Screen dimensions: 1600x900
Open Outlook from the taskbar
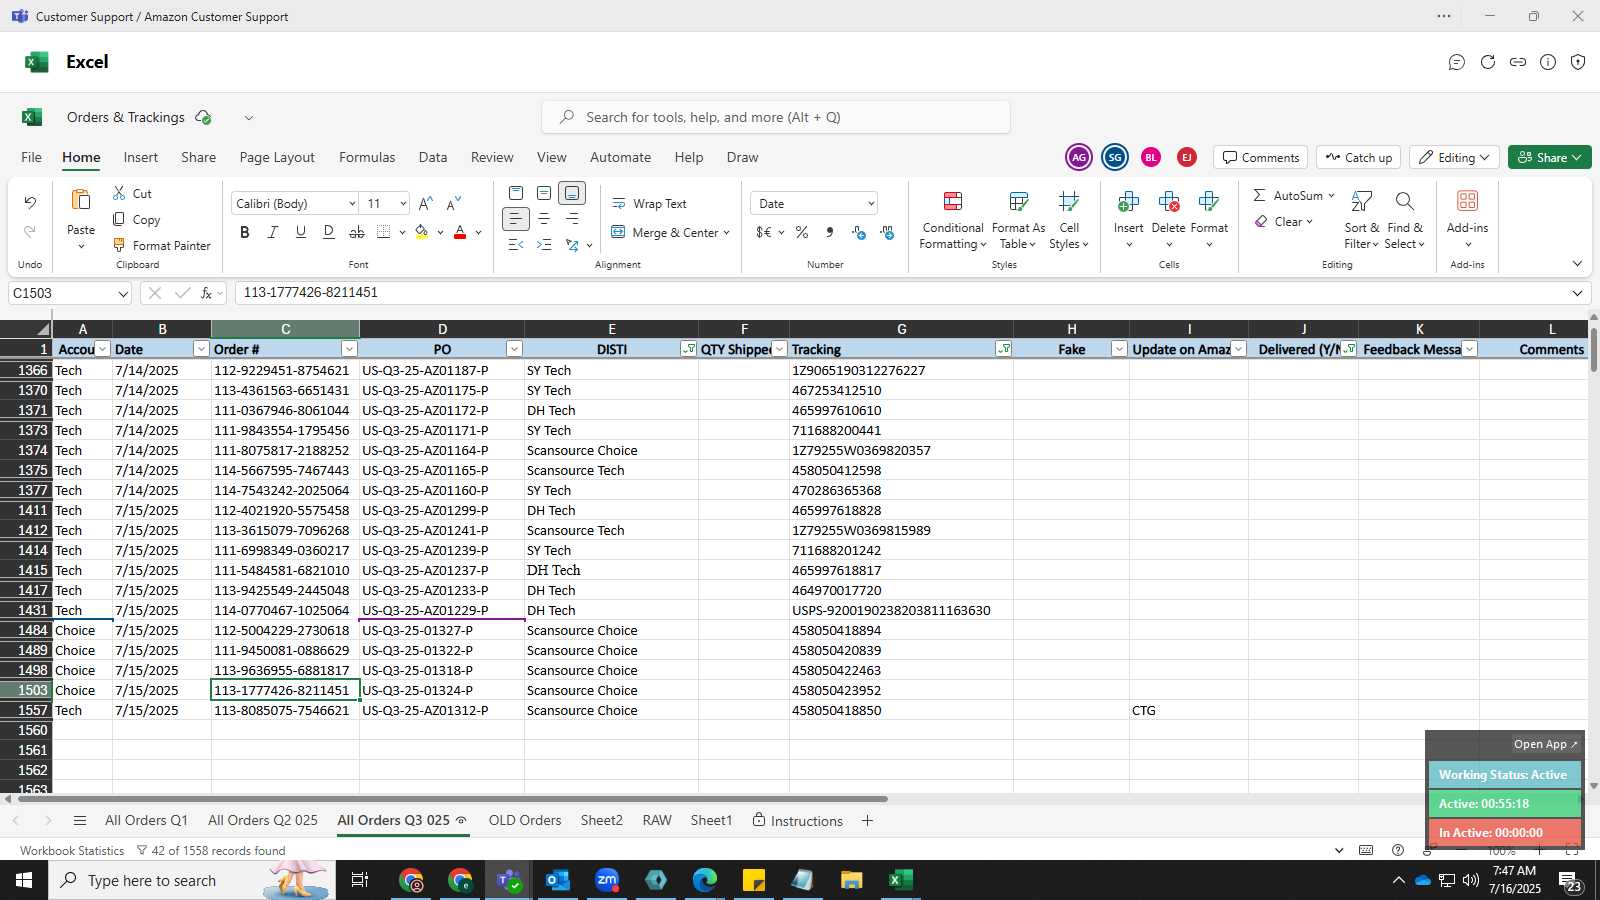[557, 880]
